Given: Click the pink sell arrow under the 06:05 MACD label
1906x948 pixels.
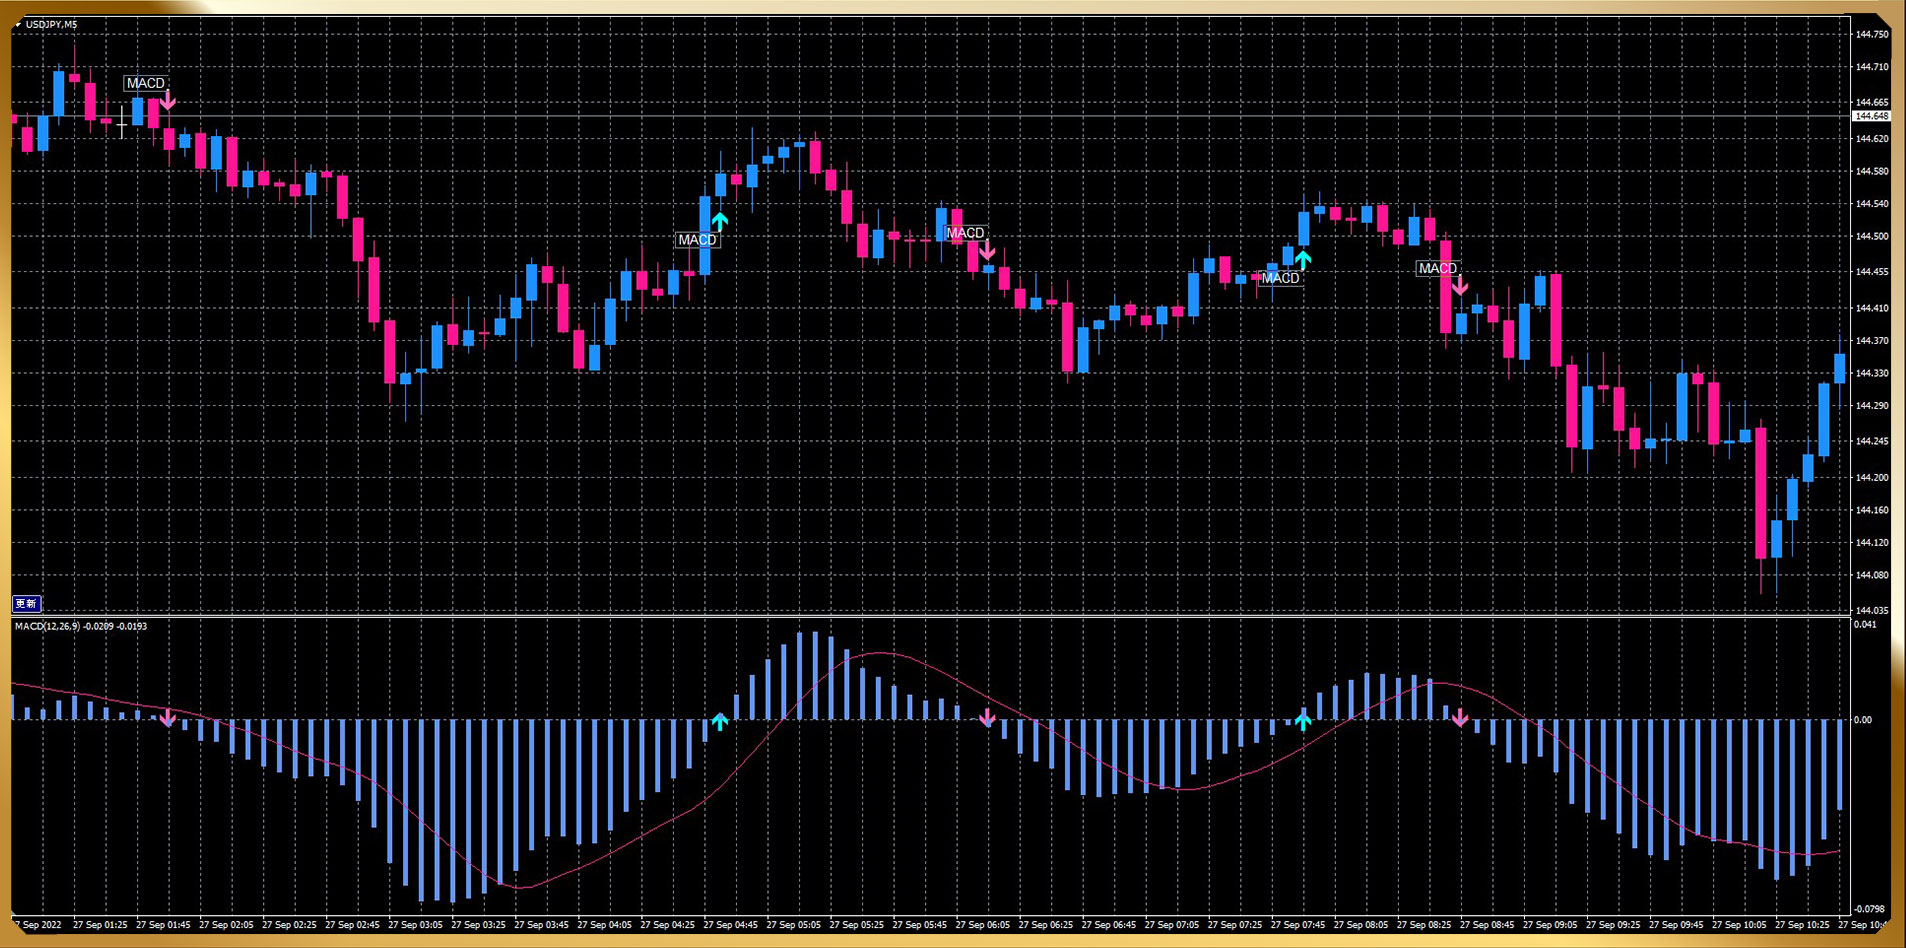Looking at the screenshot, I should [987, 251].
